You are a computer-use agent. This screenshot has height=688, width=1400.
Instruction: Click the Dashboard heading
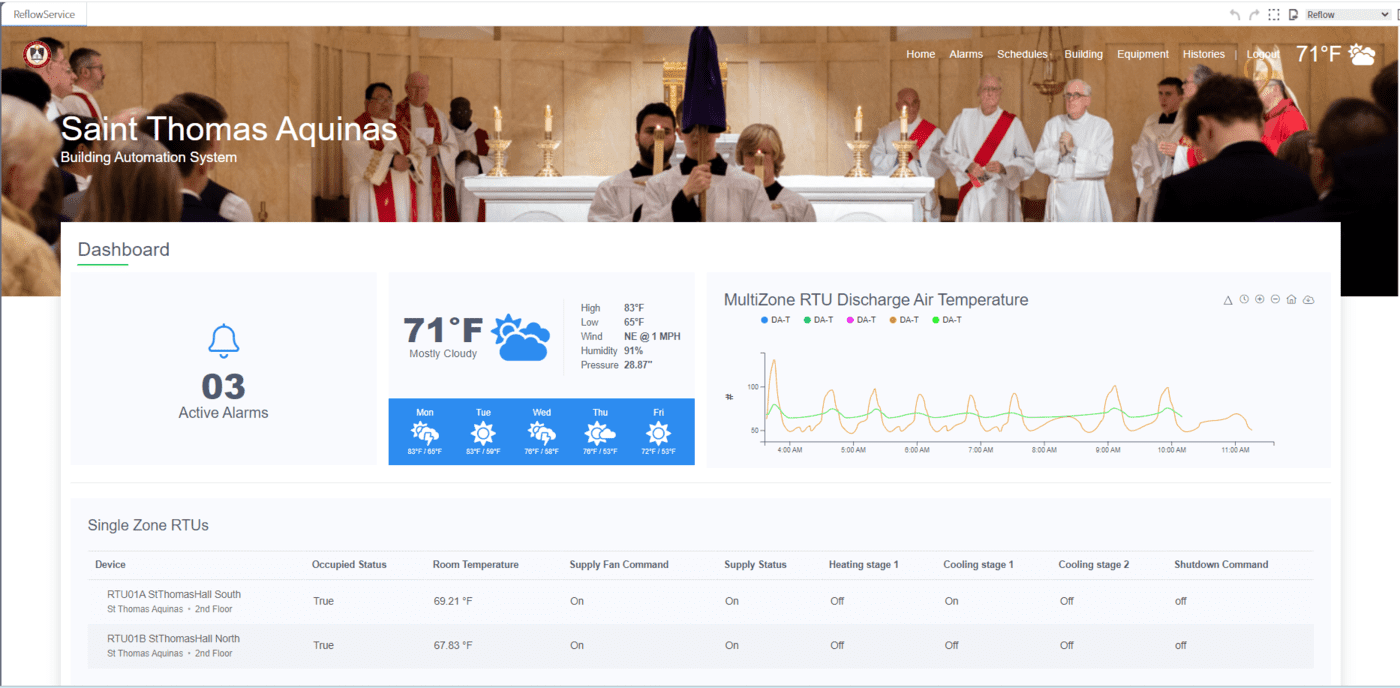pos(124,250)
